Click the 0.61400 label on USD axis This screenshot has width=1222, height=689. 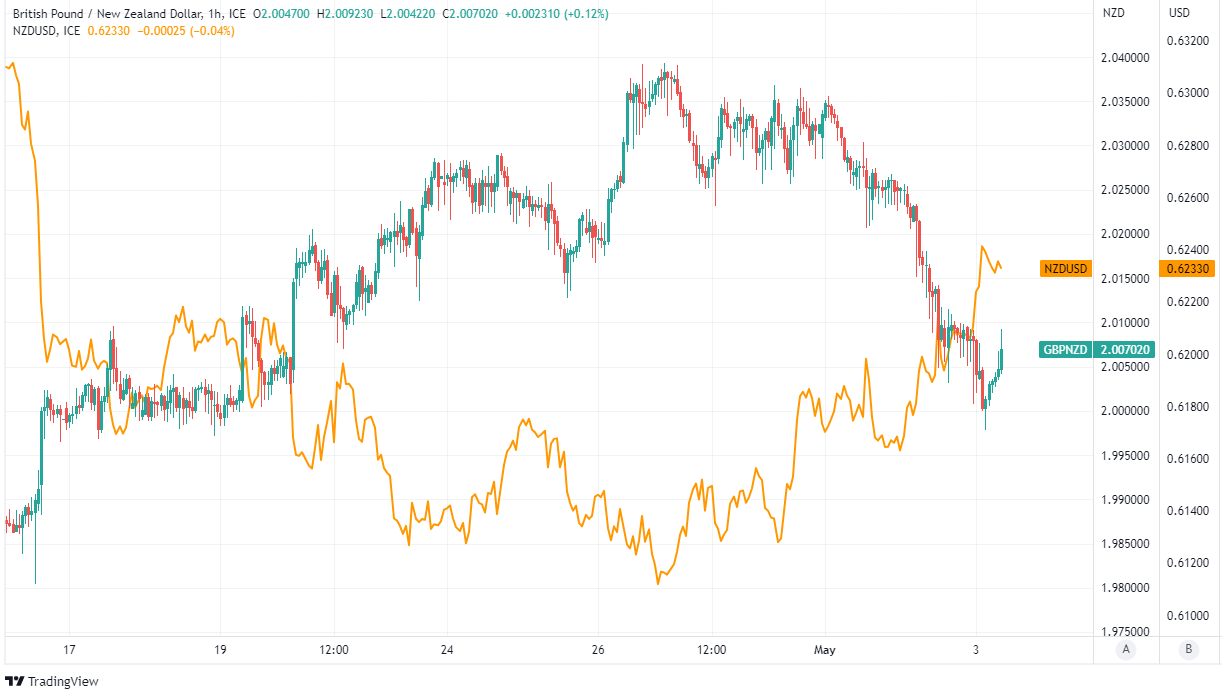[1188, 511]
